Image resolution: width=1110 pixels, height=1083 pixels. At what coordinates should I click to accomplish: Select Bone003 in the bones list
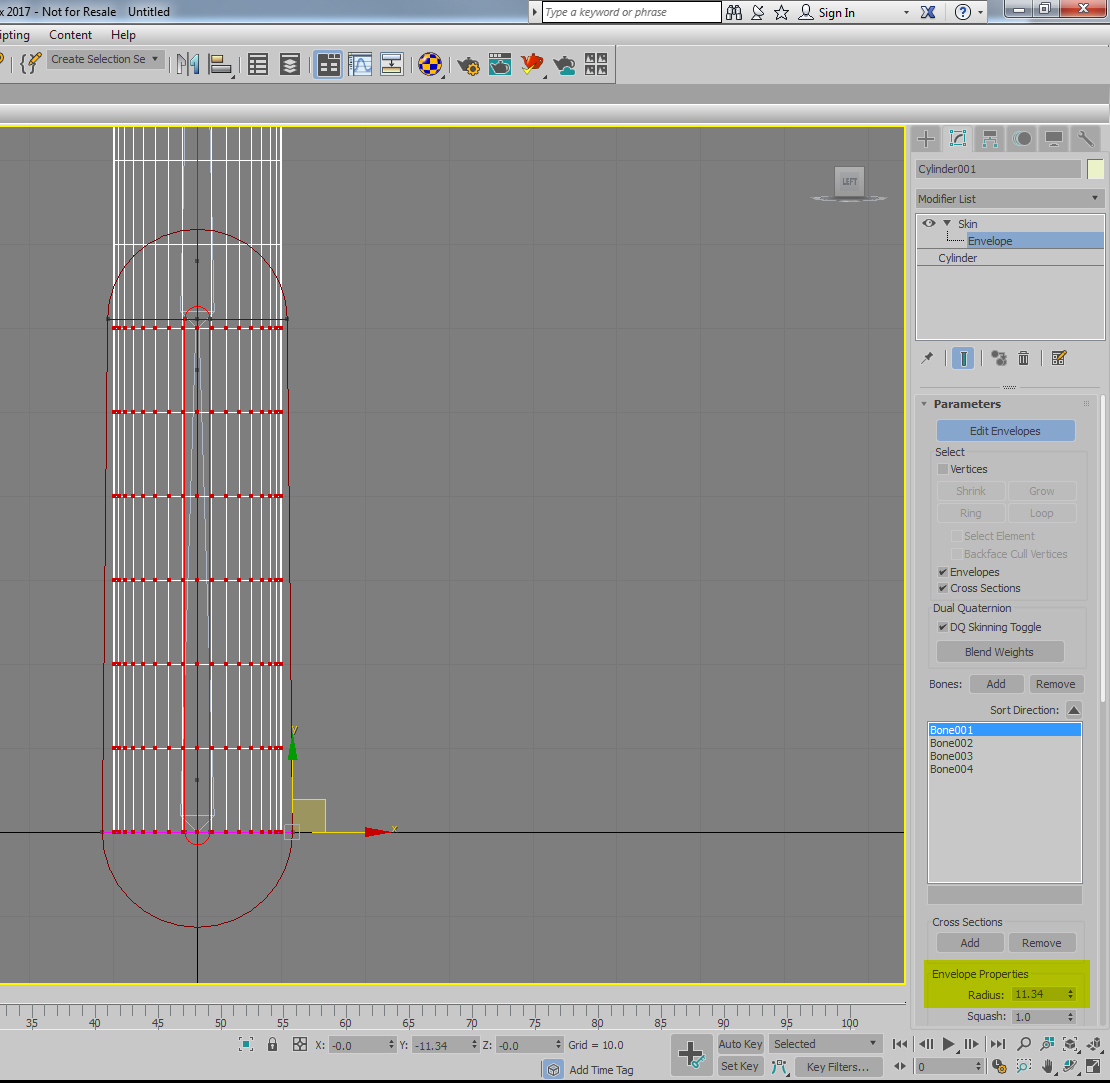click(951, 756)
